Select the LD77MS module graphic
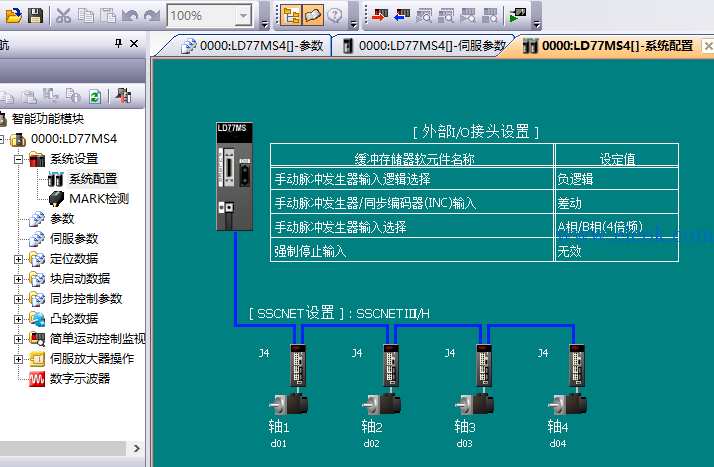Viewport: 714px width, 467px height. (235, 177)
